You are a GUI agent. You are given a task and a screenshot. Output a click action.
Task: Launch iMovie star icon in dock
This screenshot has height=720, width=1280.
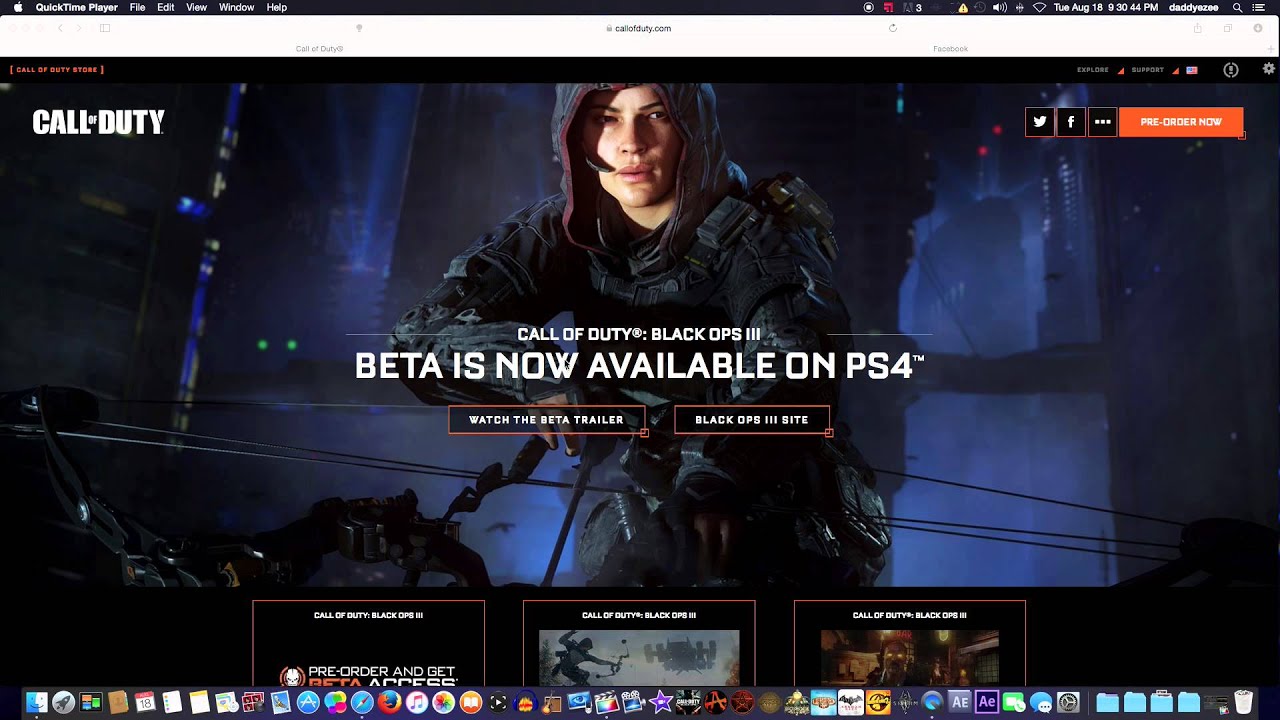tap(660, 702)
